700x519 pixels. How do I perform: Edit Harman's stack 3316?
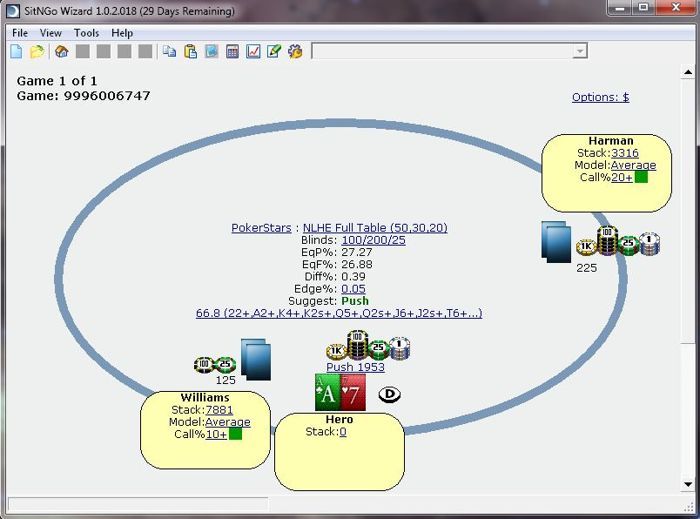pyautogui.click(x=625, y=153)
